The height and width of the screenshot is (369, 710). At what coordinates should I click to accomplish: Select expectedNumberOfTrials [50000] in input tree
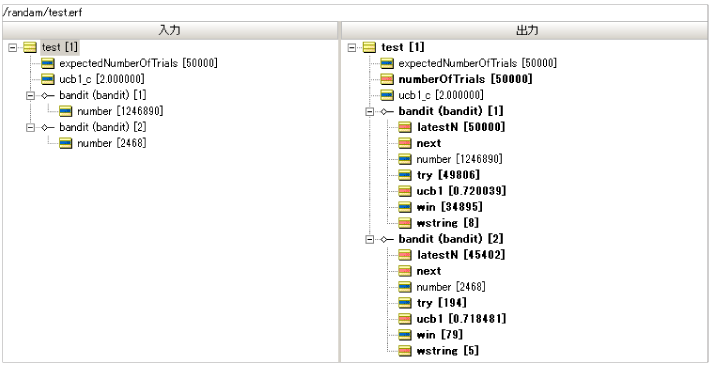click(x=139, y=63)
